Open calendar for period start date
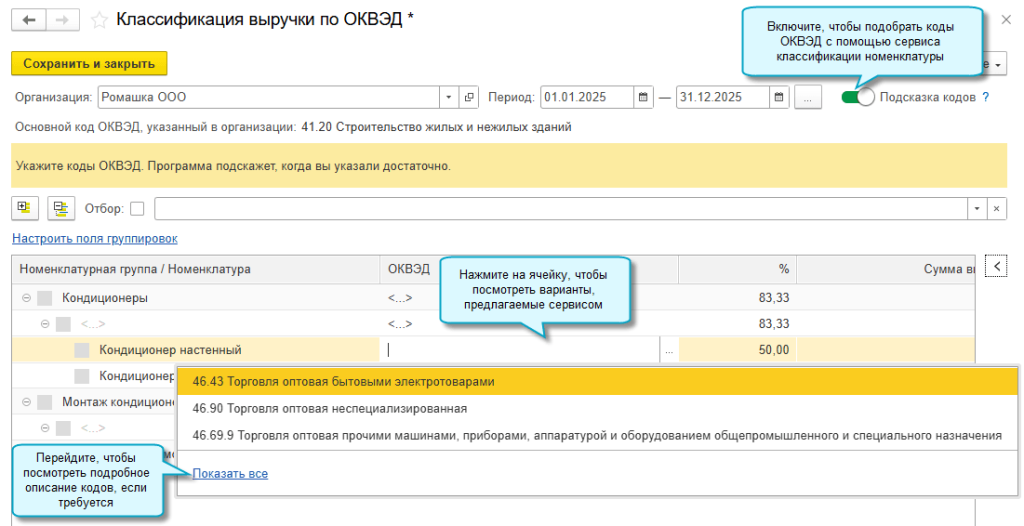Viewport: 1024px width, 526px height. 641,98
